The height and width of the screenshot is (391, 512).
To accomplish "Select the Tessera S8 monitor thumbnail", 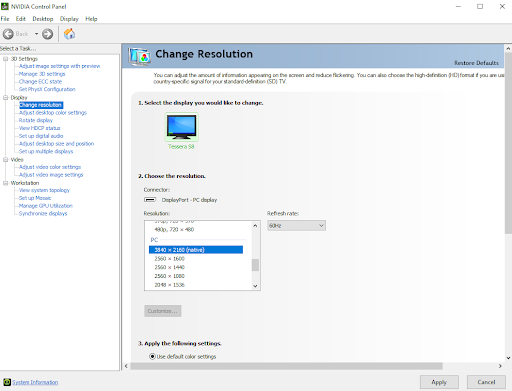I will pos(182,127).
